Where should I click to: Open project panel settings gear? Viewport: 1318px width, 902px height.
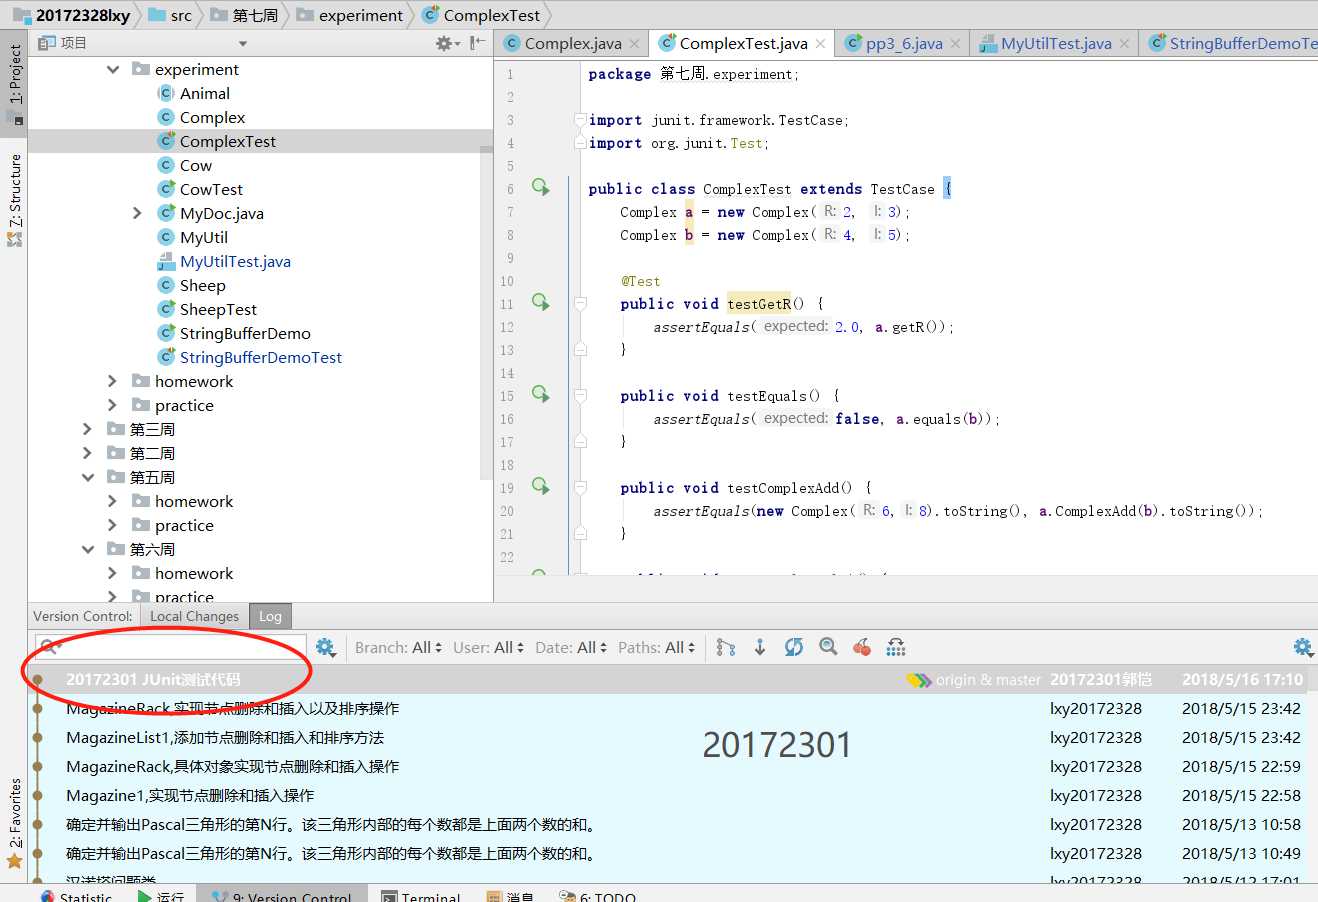point(446,43)
